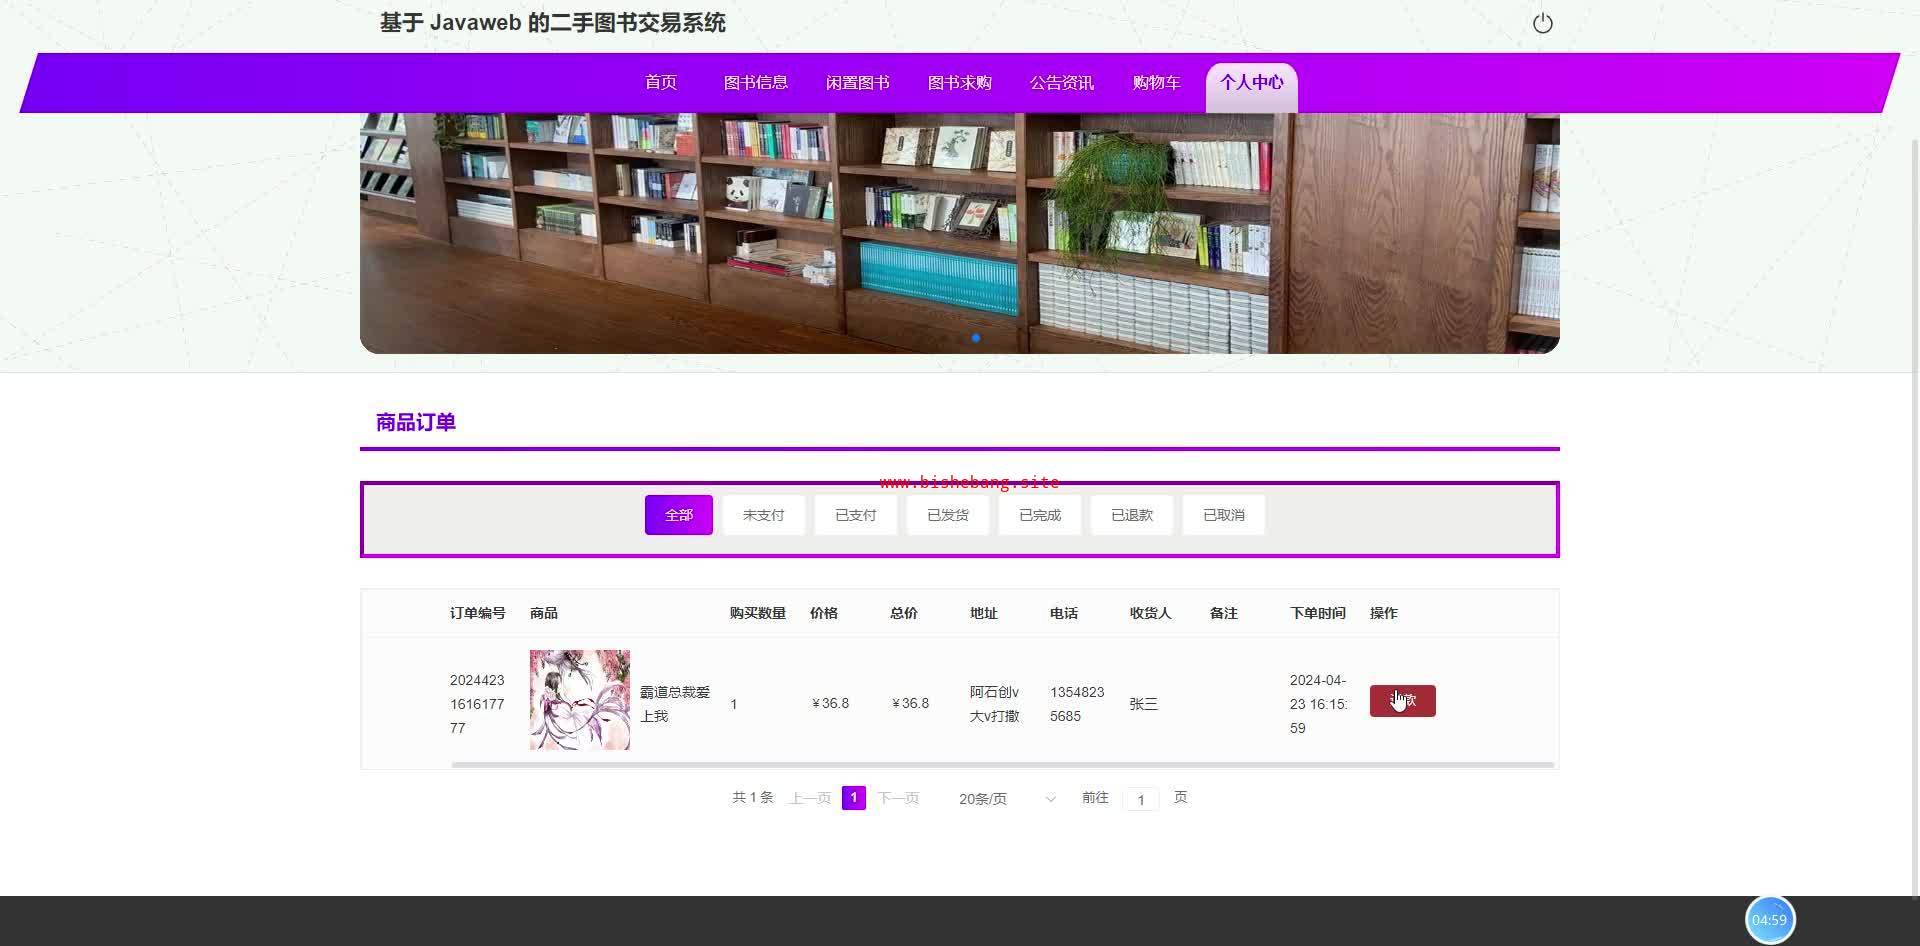Open the 20条/页 page size dropdown

1007,799
